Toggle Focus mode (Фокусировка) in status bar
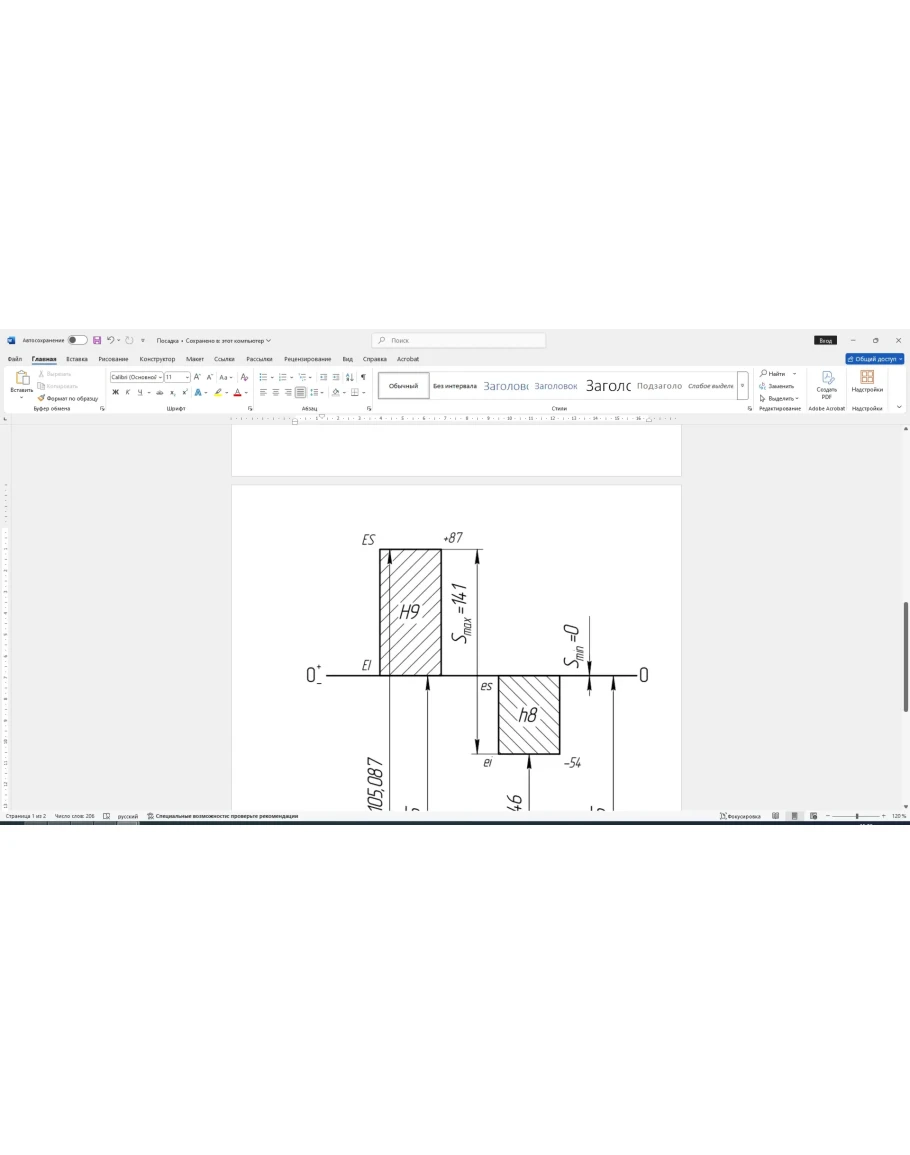Viewport: 910px width, 1155px height. [x=740, y=816]
